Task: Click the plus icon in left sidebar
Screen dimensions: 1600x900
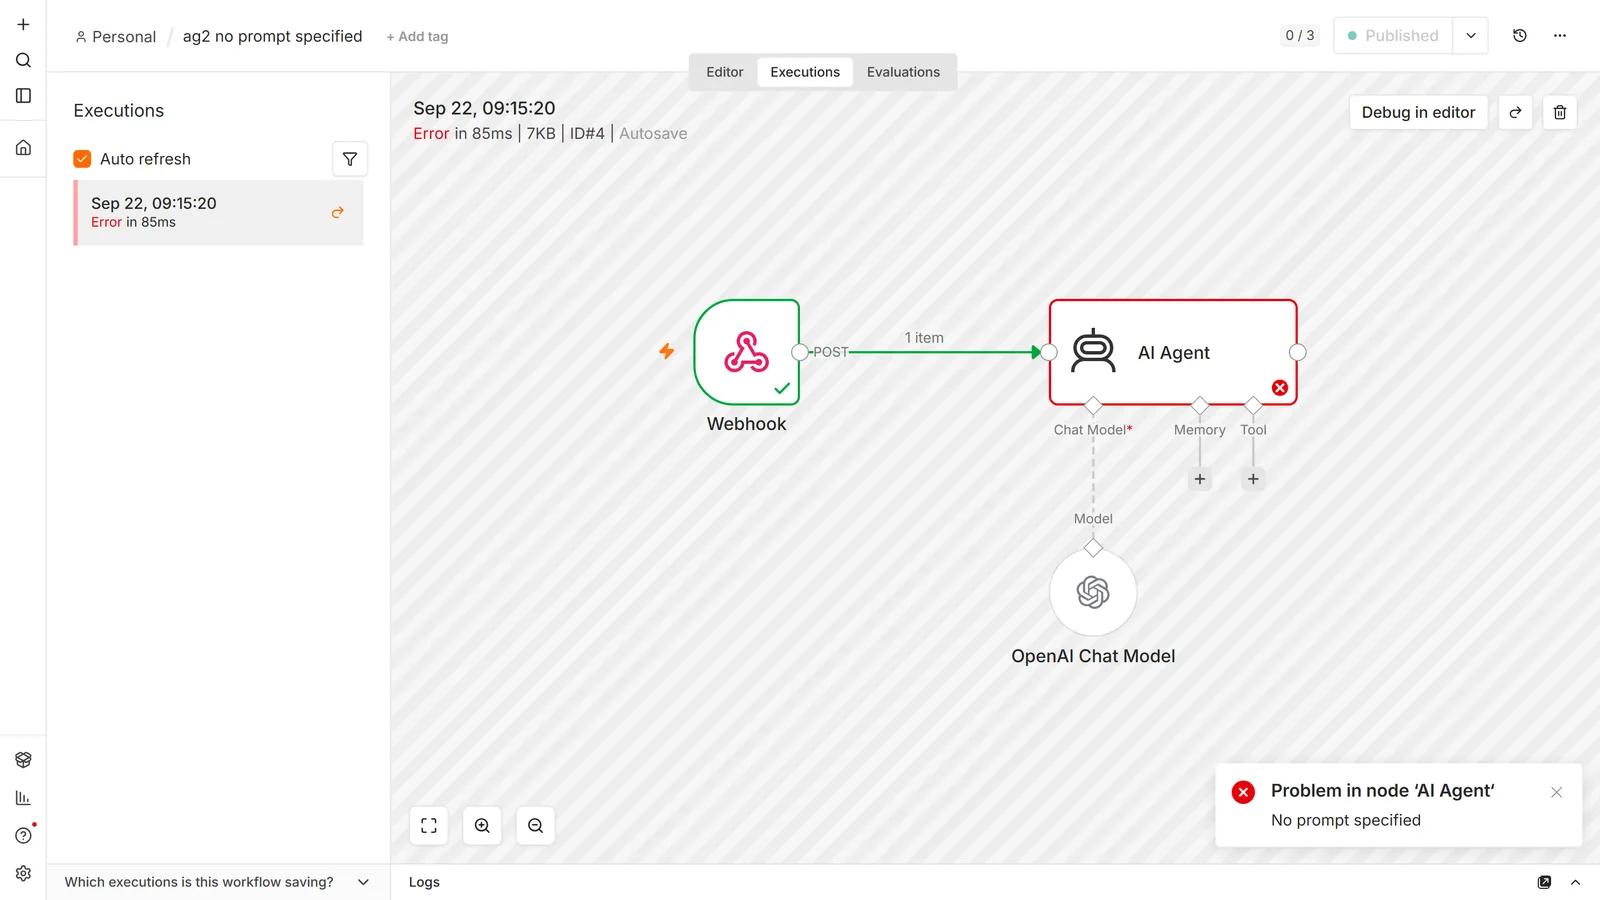Action: click(x=23, y=24)
